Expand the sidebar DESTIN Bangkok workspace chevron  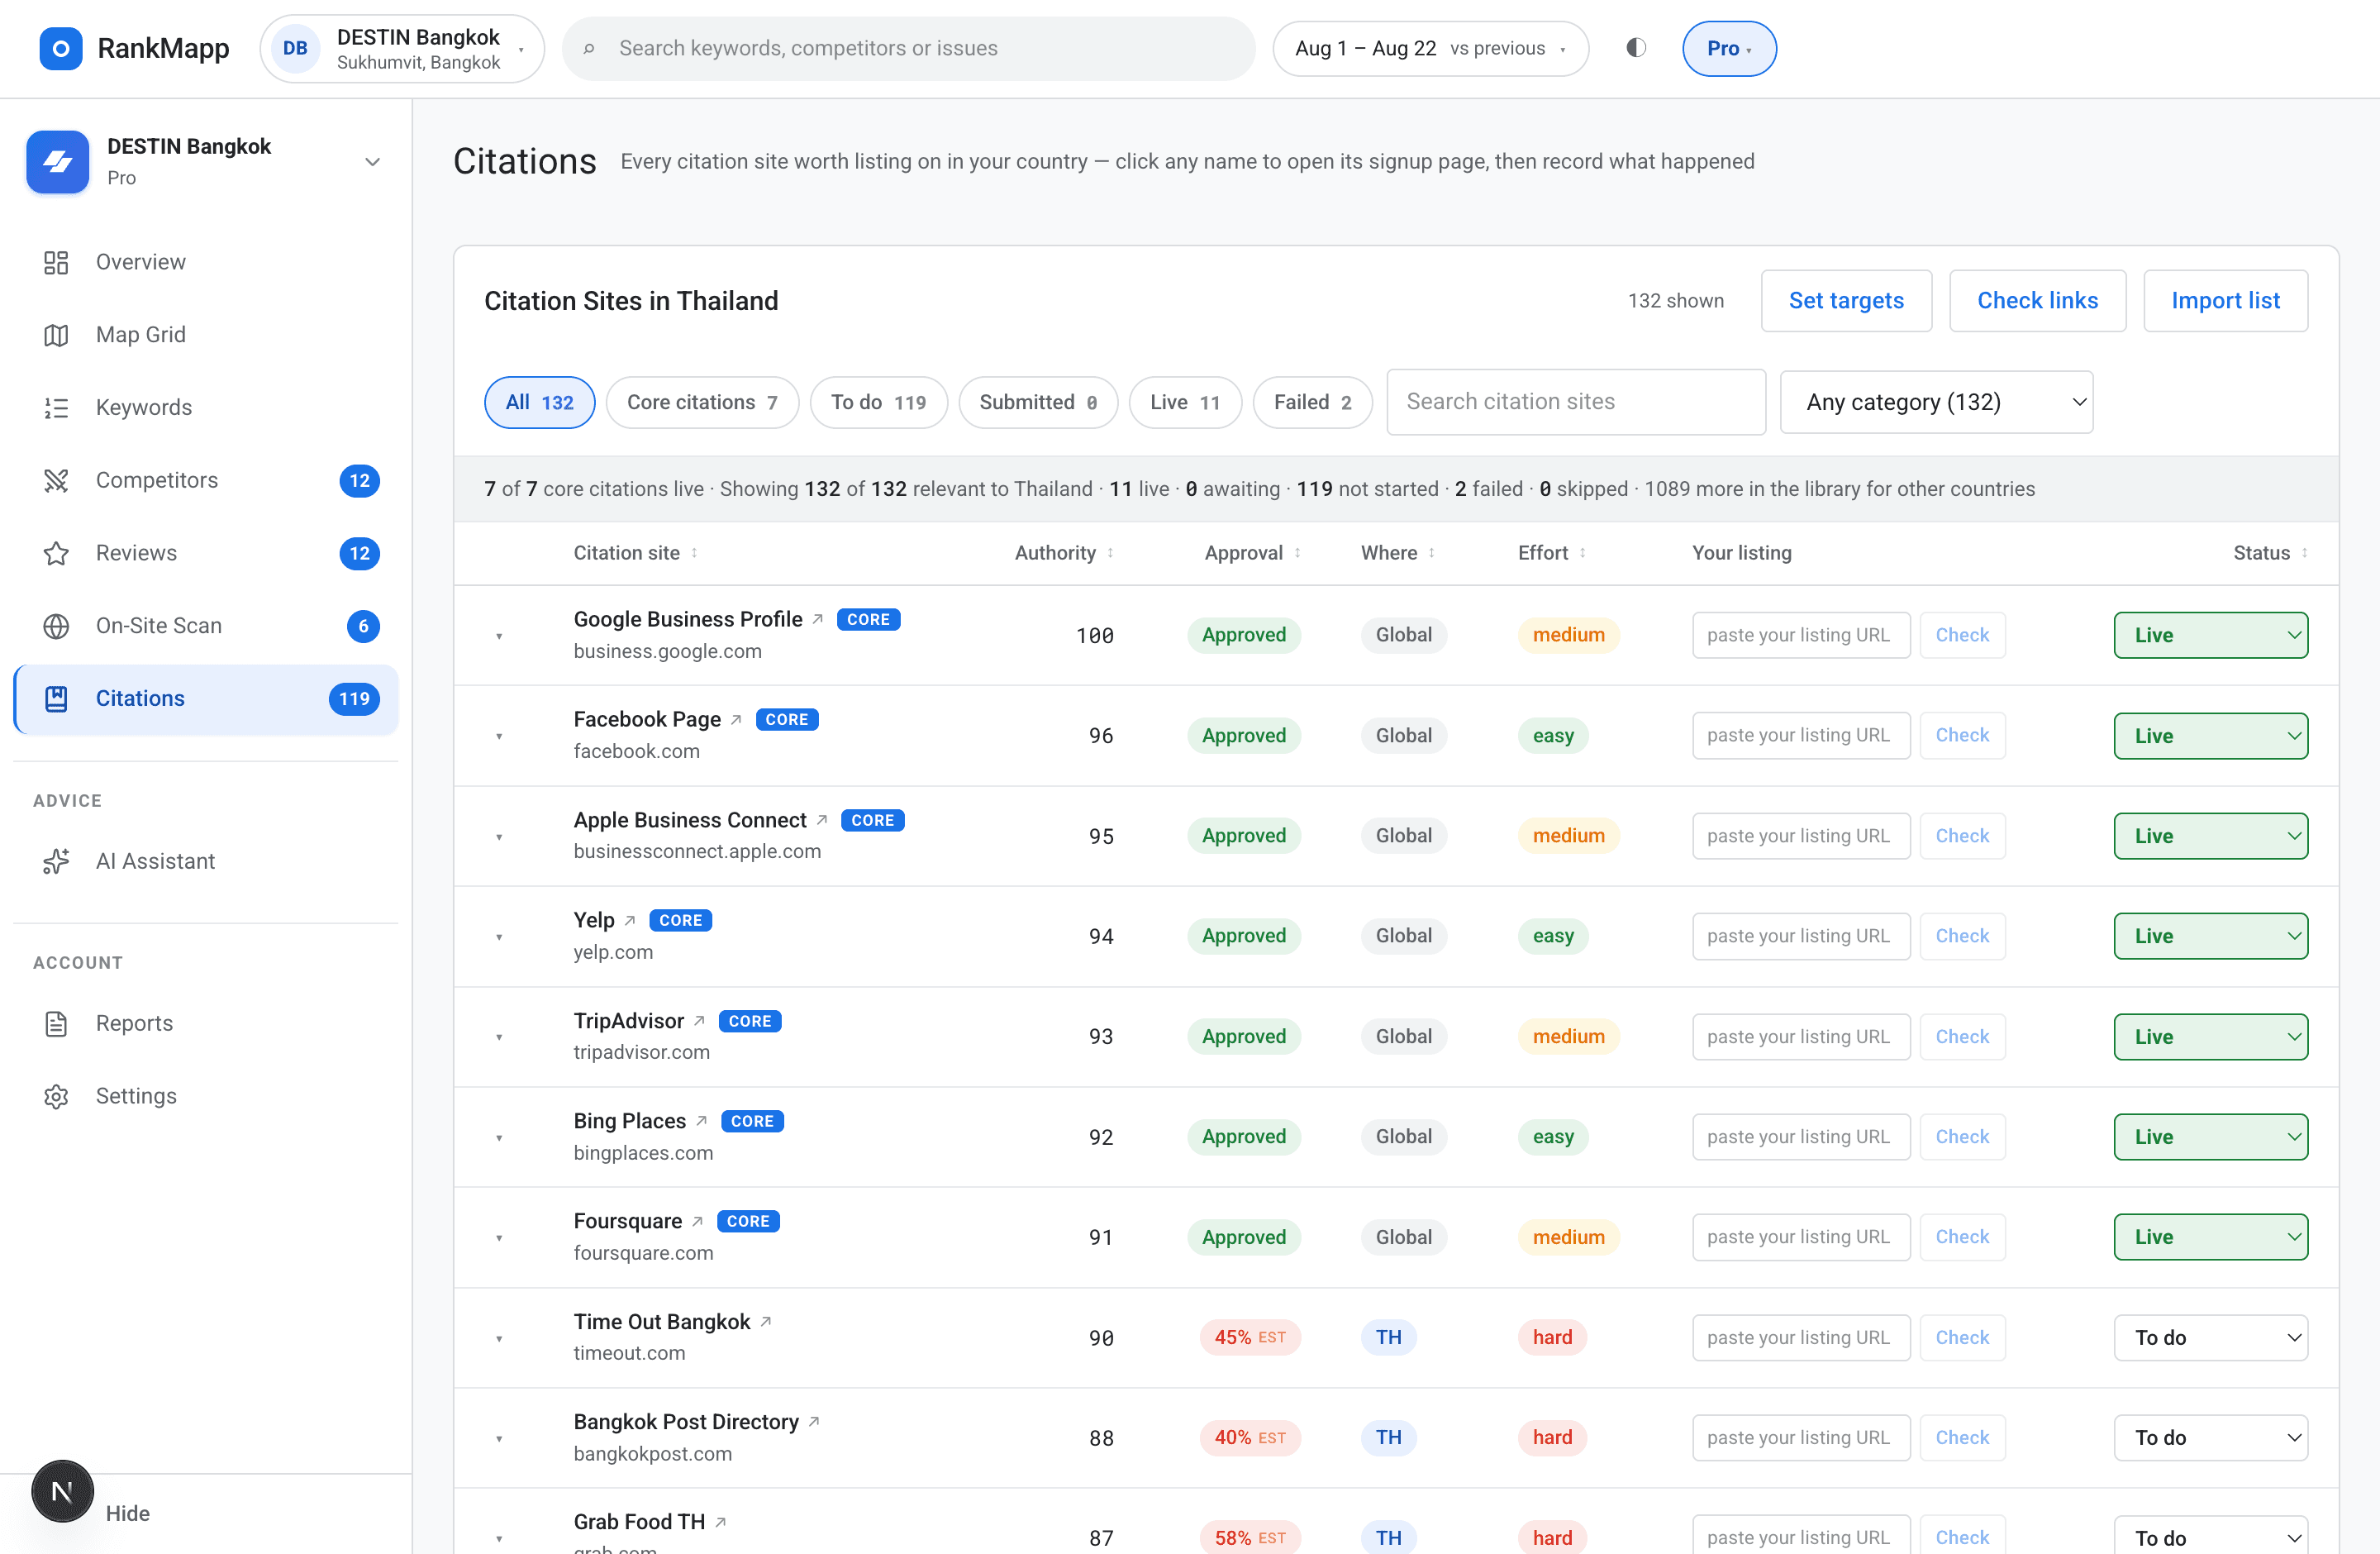point(372,162)
